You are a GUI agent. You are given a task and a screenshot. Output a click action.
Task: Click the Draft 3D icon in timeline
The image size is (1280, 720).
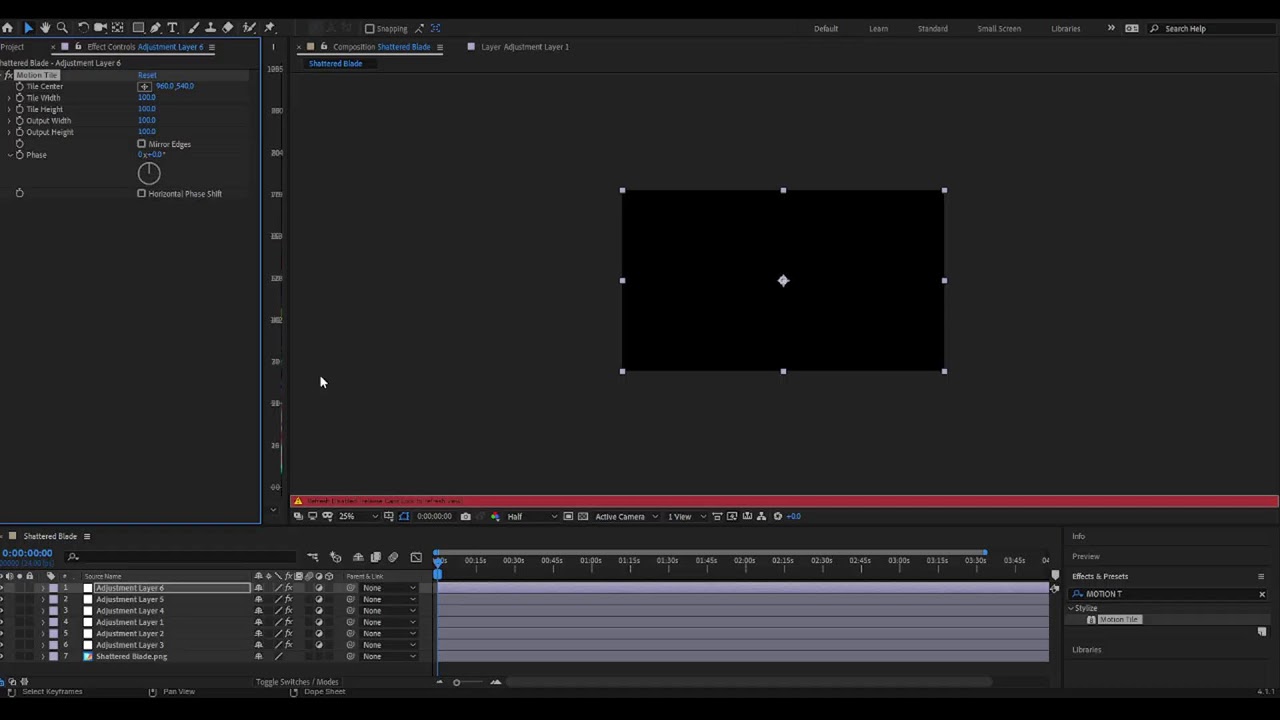[x=336, y=557]
